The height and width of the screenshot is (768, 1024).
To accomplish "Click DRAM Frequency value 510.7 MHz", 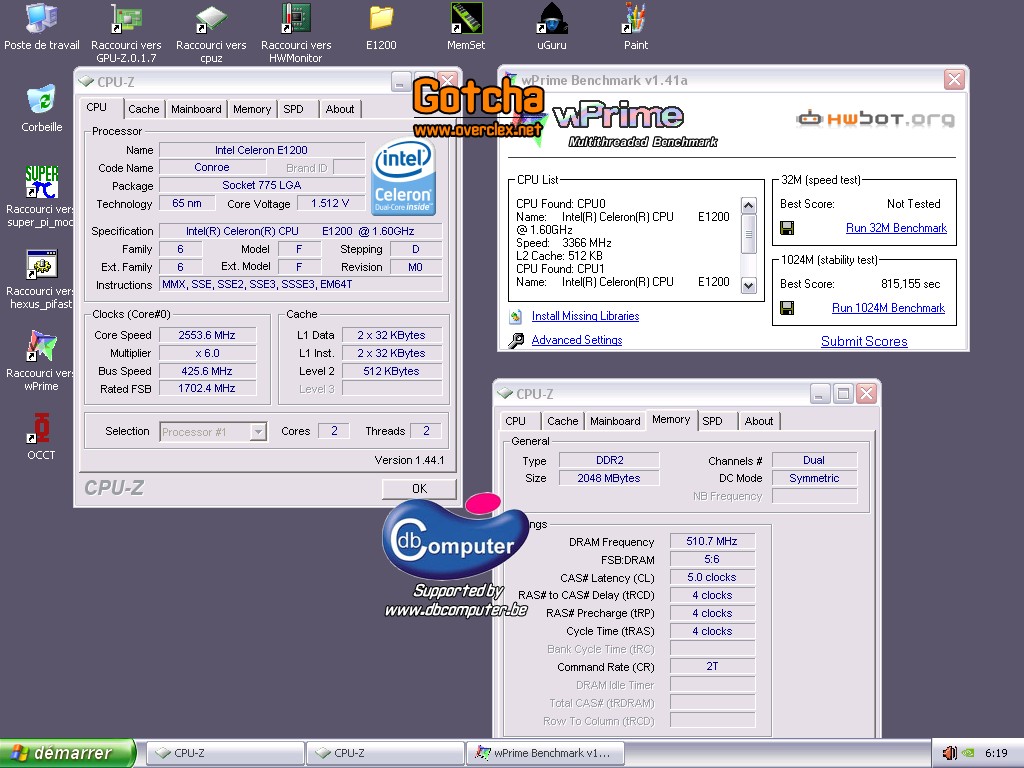I will (x=712, y=541).
